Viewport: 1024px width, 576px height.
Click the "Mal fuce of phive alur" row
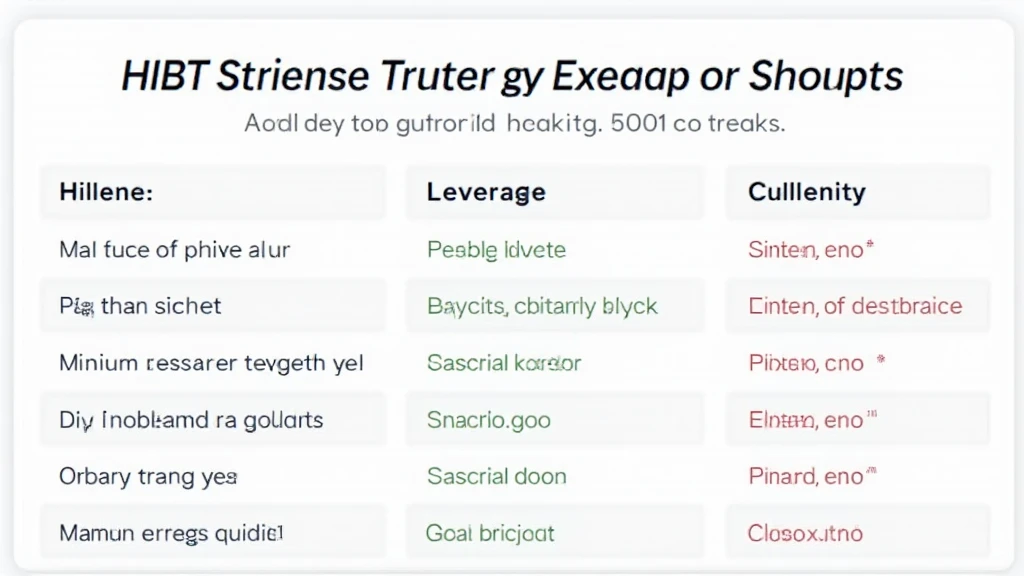(x=175, y=250)
